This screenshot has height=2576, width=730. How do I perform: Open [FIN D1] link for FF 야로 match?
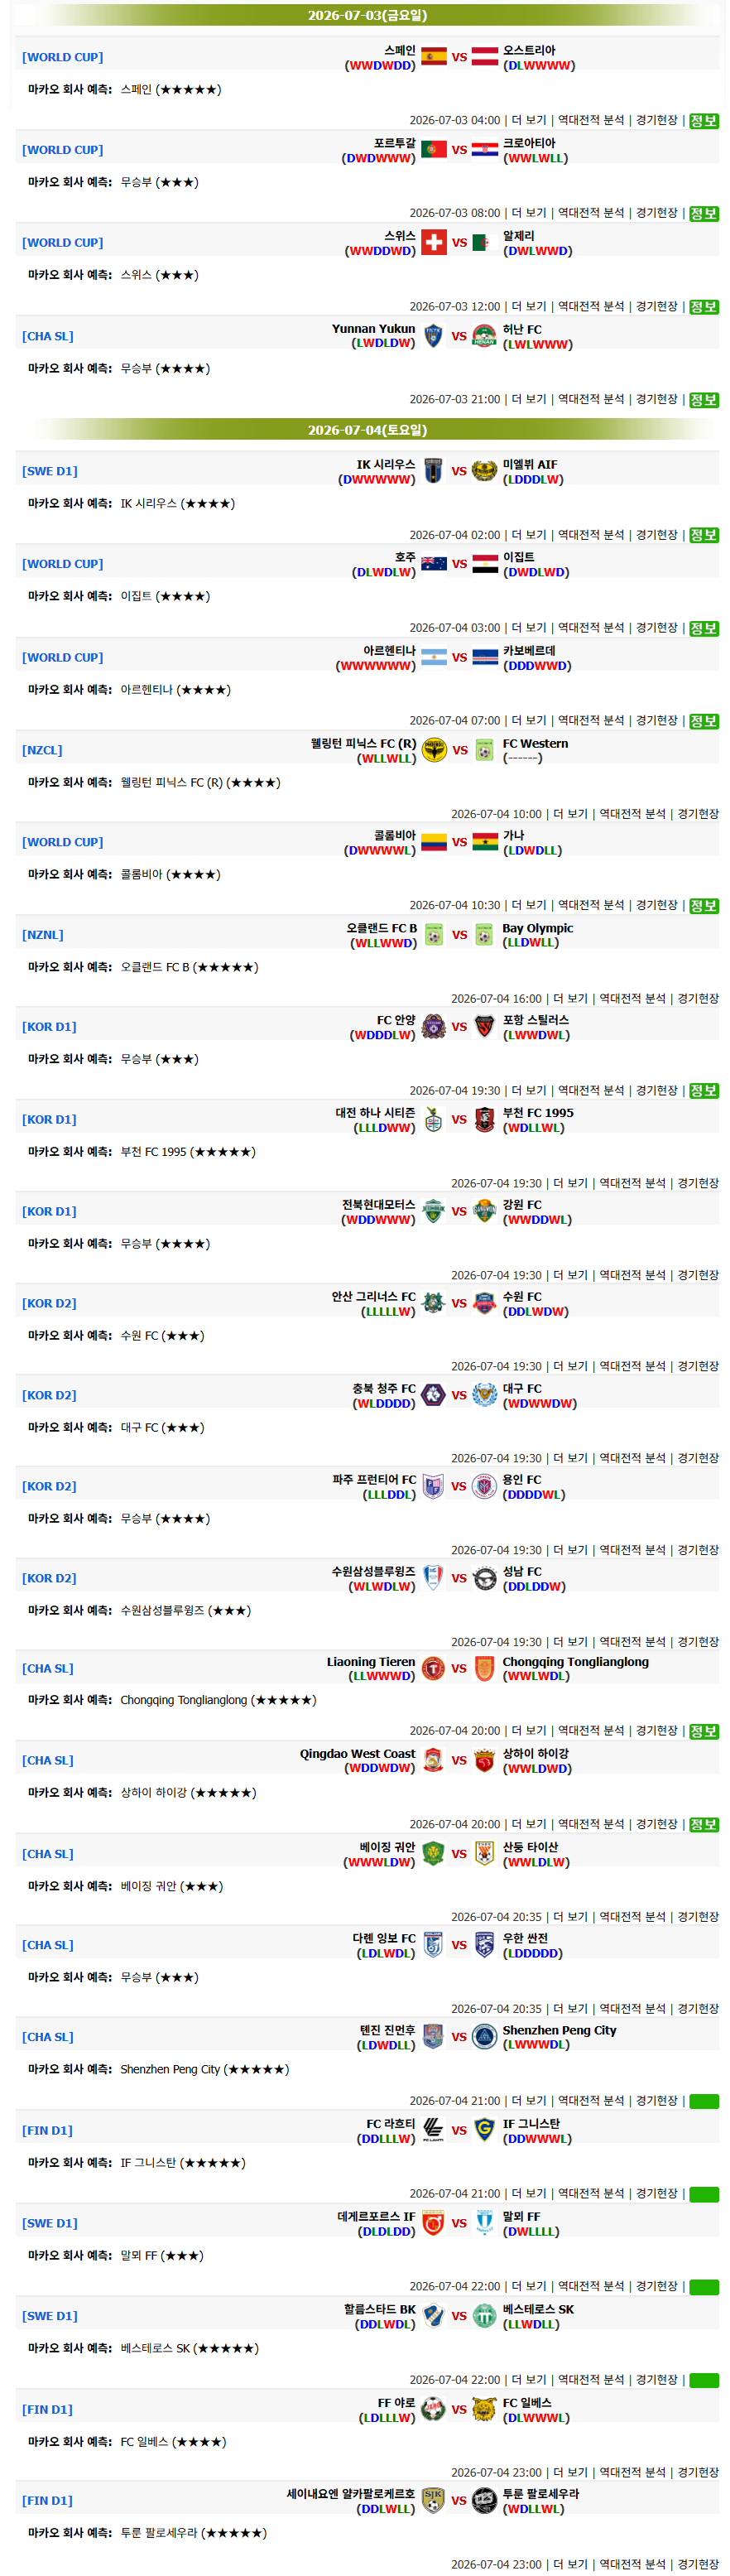tap(47, 2410)
